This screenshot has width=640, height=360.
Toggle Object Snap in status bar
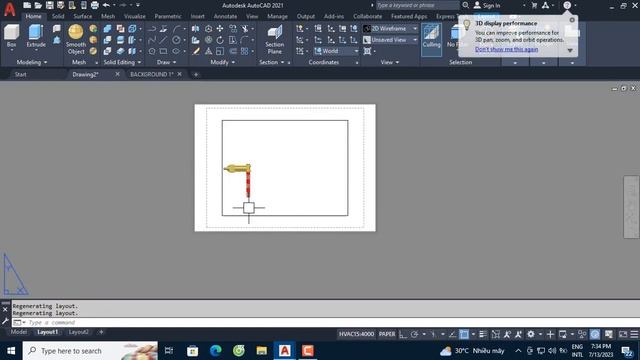tap(464, 334)
